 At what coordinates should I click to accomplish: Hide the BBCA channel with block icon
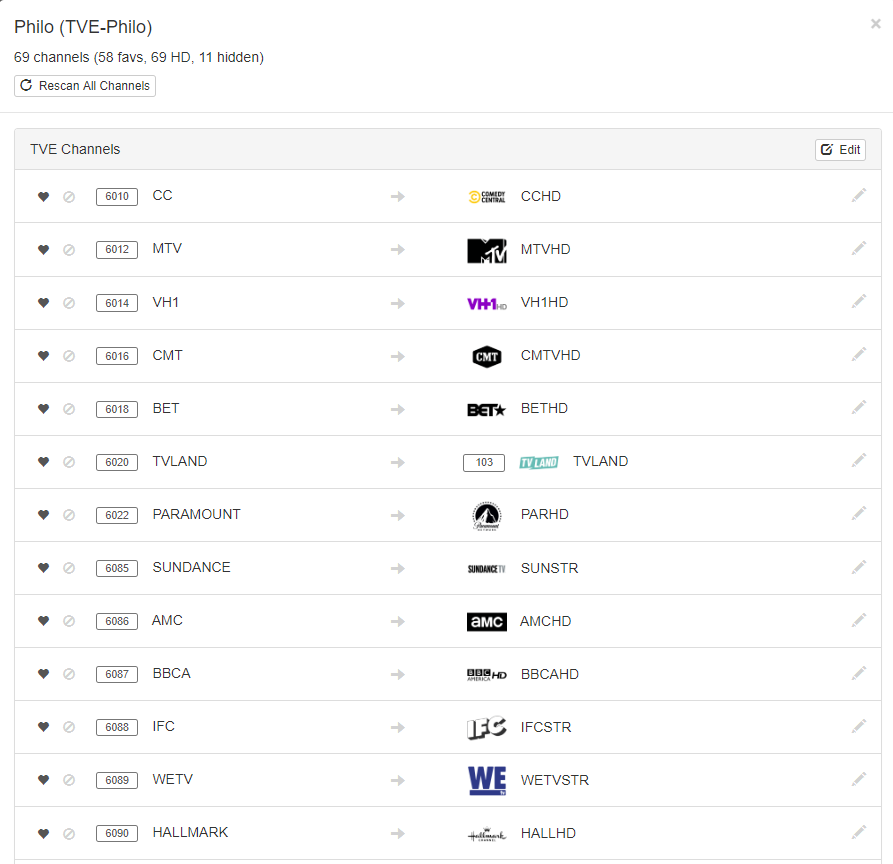(69, 674)
